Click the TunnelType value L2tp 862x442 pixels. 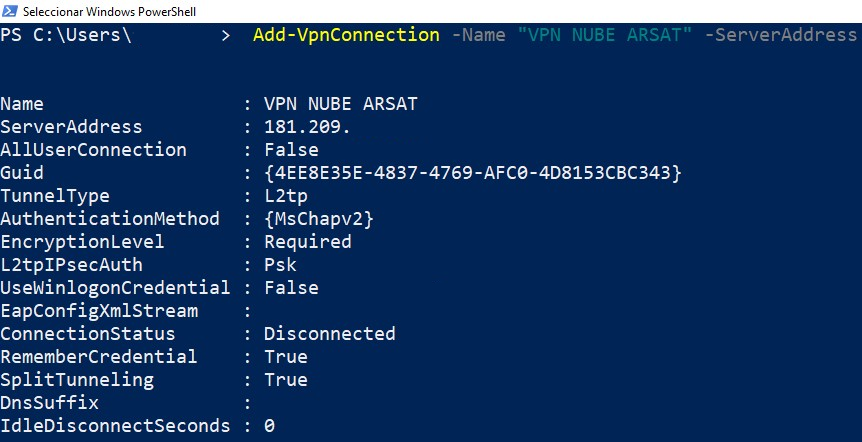click(x=286, y=196)
